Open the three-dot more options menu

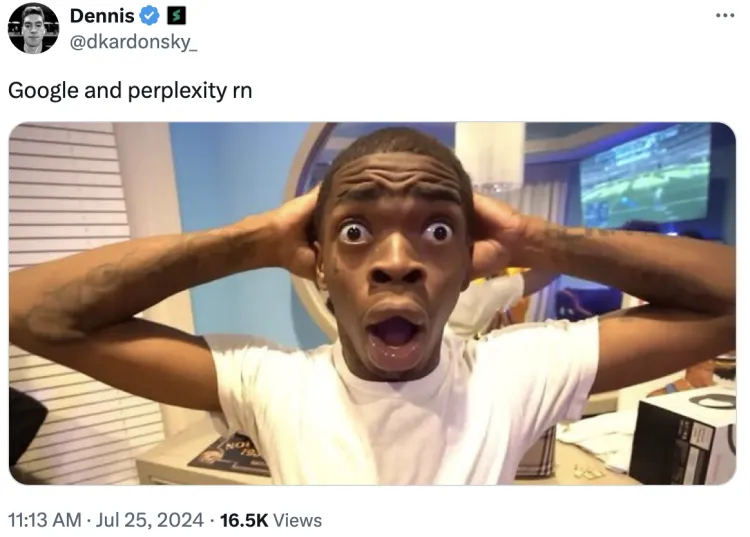coord(725,16)
